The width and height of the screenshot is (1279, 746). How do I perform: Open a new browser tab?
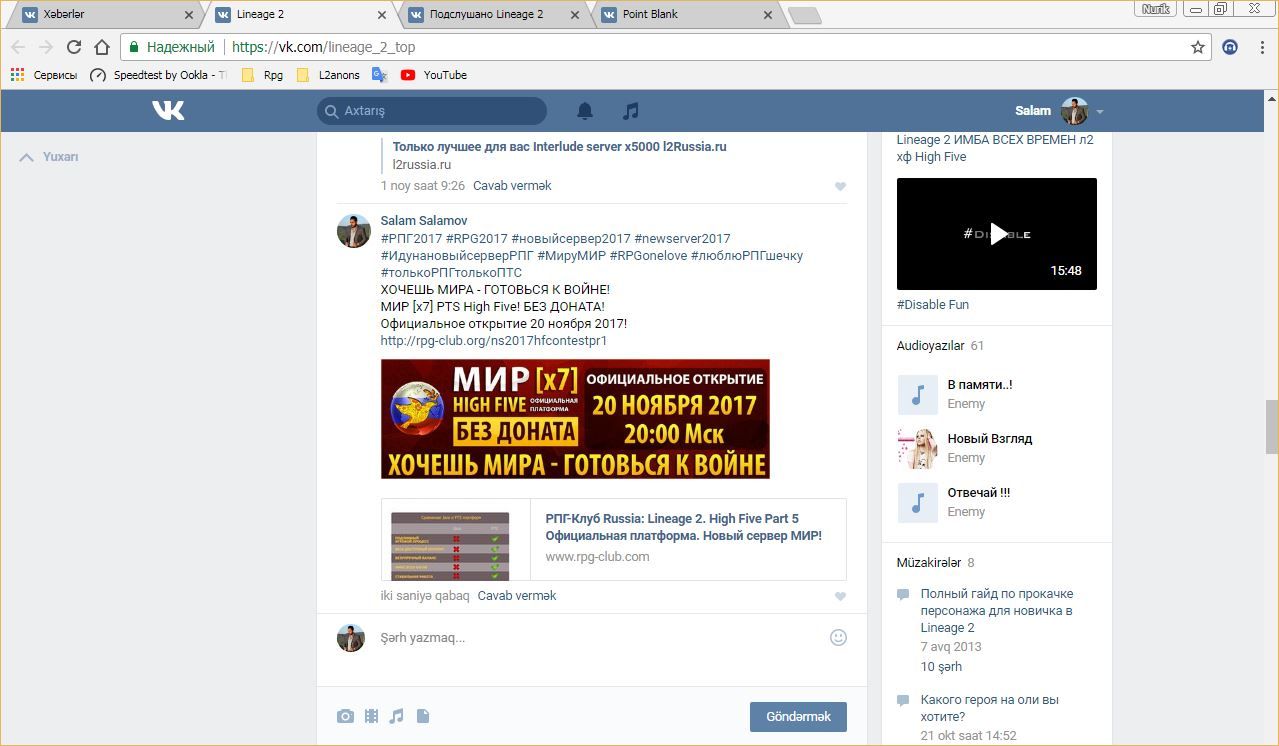pos(804,16)
